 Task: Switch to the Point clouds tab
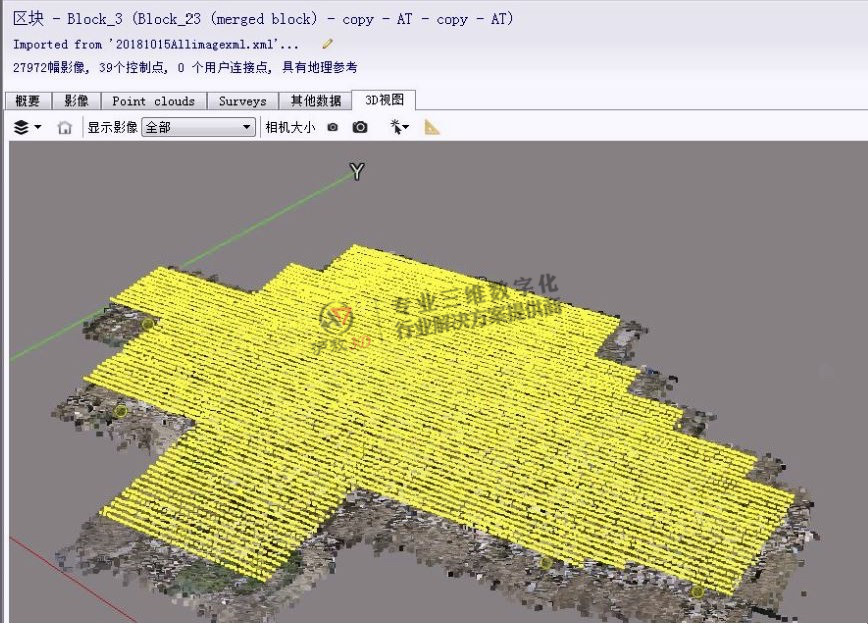point(153,100)
